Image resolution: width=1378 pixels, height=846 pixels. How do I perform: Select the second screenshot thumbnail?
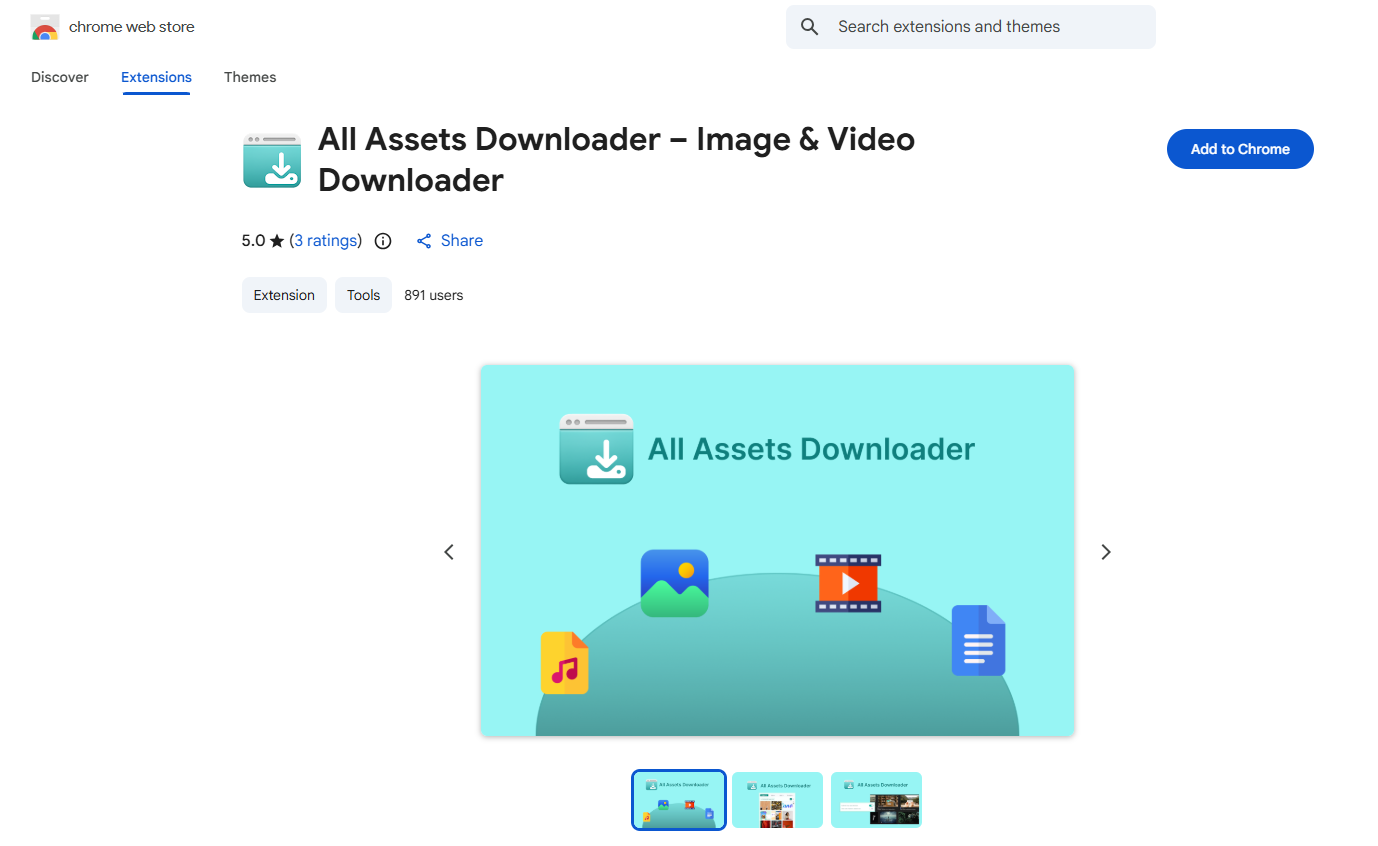pos(777,800)
